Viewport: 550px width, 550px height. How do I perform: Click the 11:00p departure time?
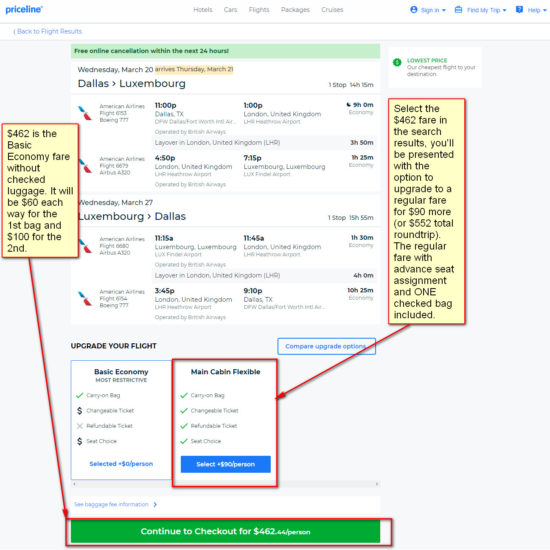tap(165, 105)
